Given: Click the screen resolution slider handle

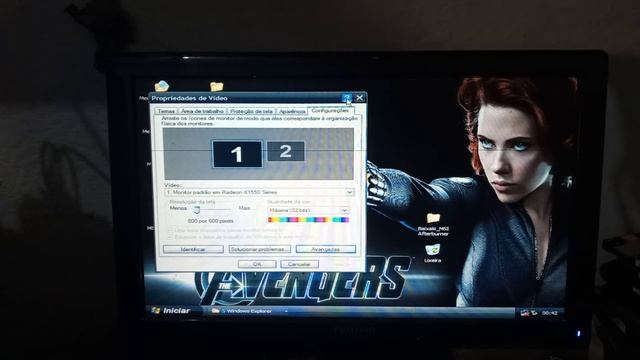Looking at the screenshot, I should [197, 210].
